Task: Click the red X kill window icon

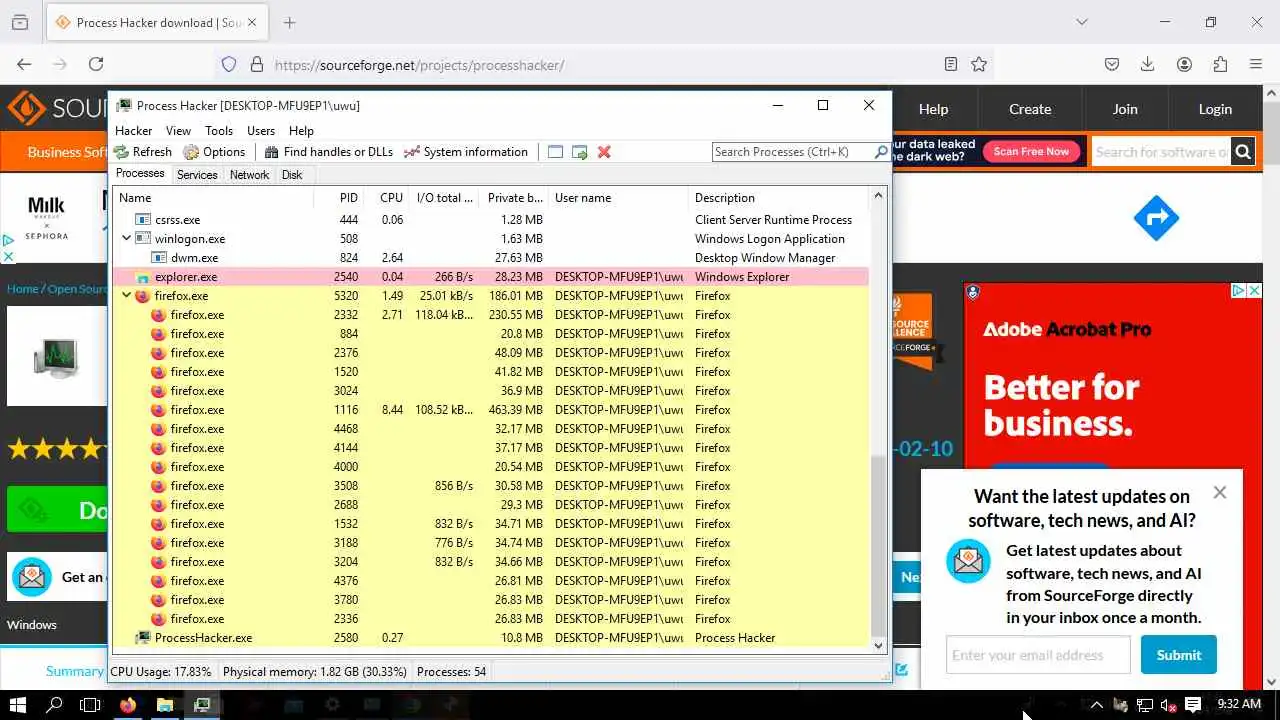Action: (x=604, y=152)
